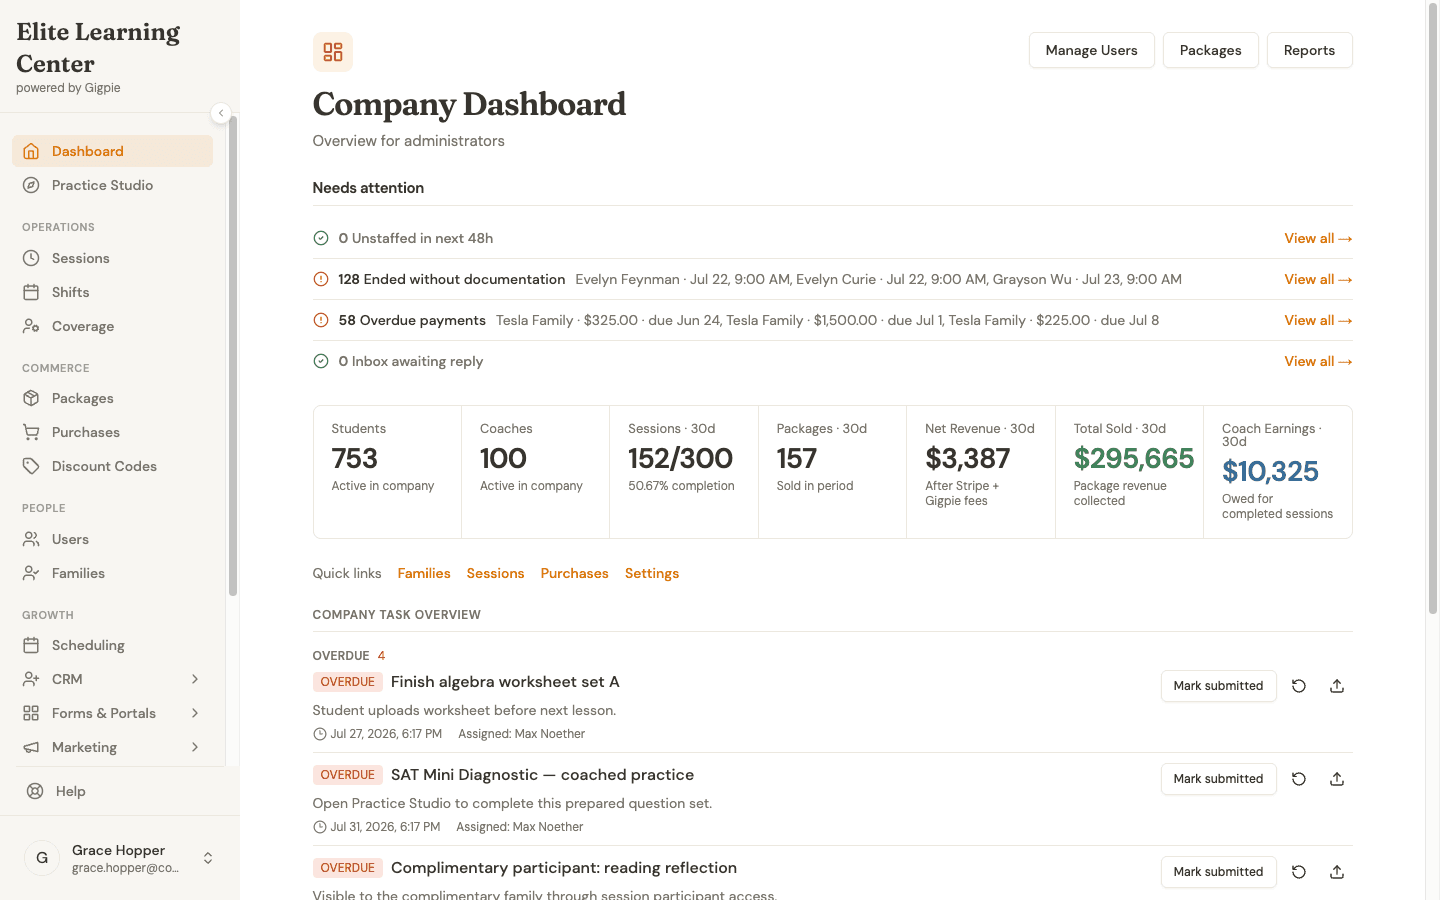Click the Help lifebuoy icon
Image resolution: width=1440 pixels, height=900 pixels.
tap(35, 791)
